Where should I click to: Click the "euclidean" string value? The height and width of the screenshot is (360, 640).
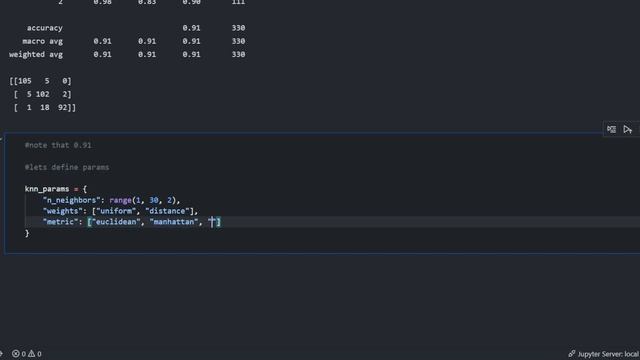click(x=116, y=222)
